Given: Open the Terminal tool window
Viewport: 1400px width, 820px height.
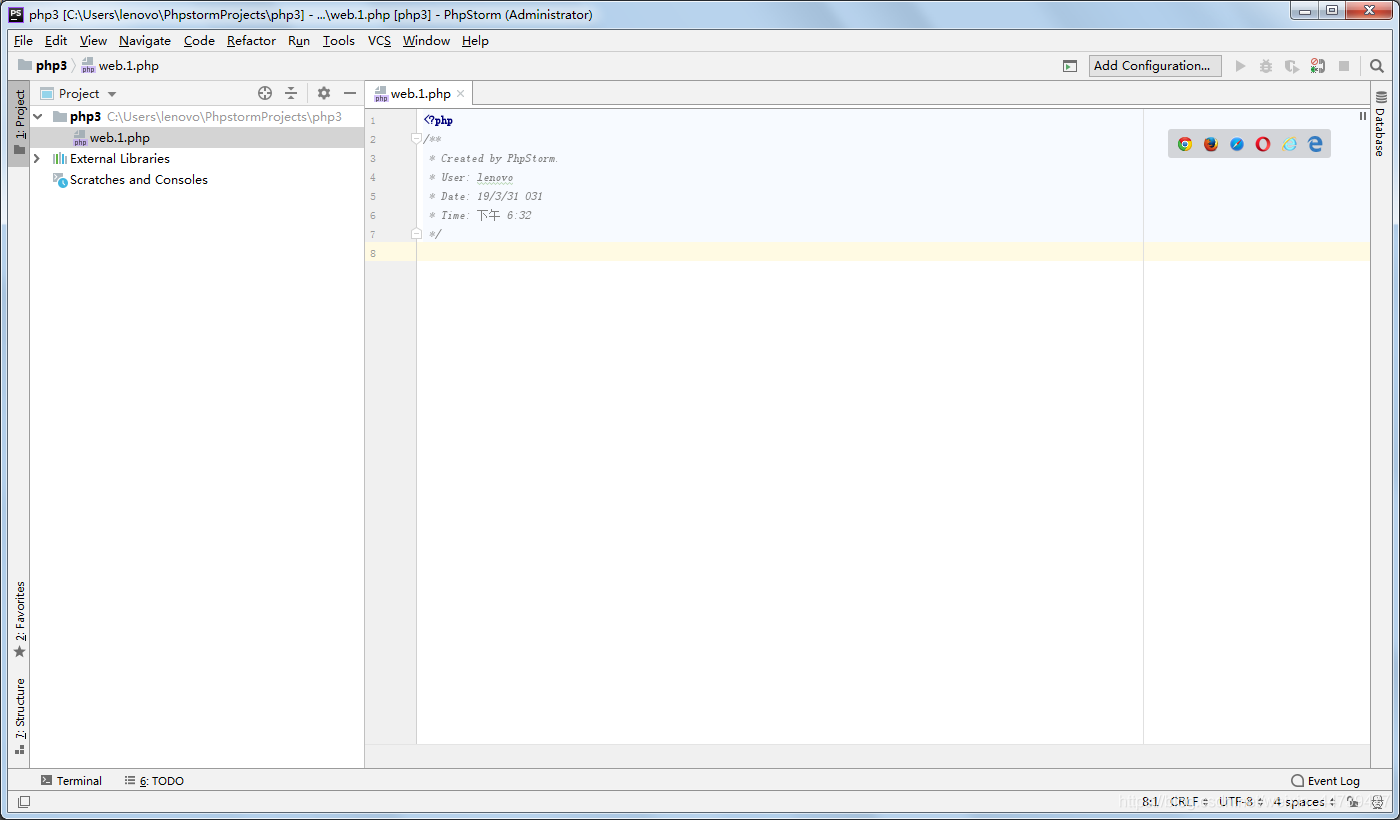Looking at the screenshot, I should coord(71,781).
